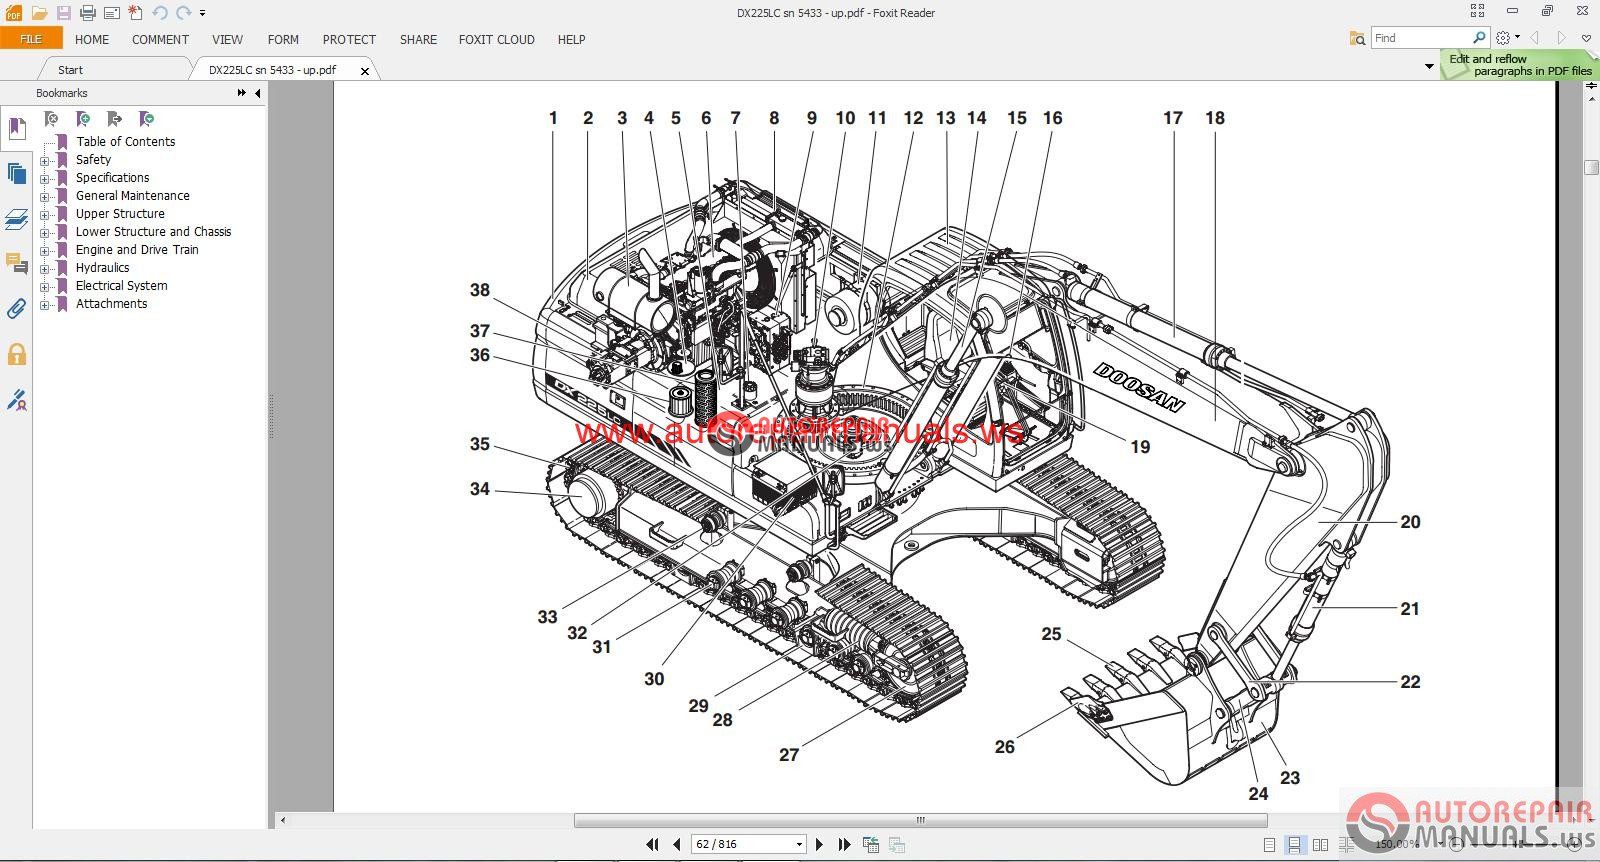Viewport: 1600px width, 862px height.
Task: Open the SHARE ribbon tab
Action: (418, 40)
